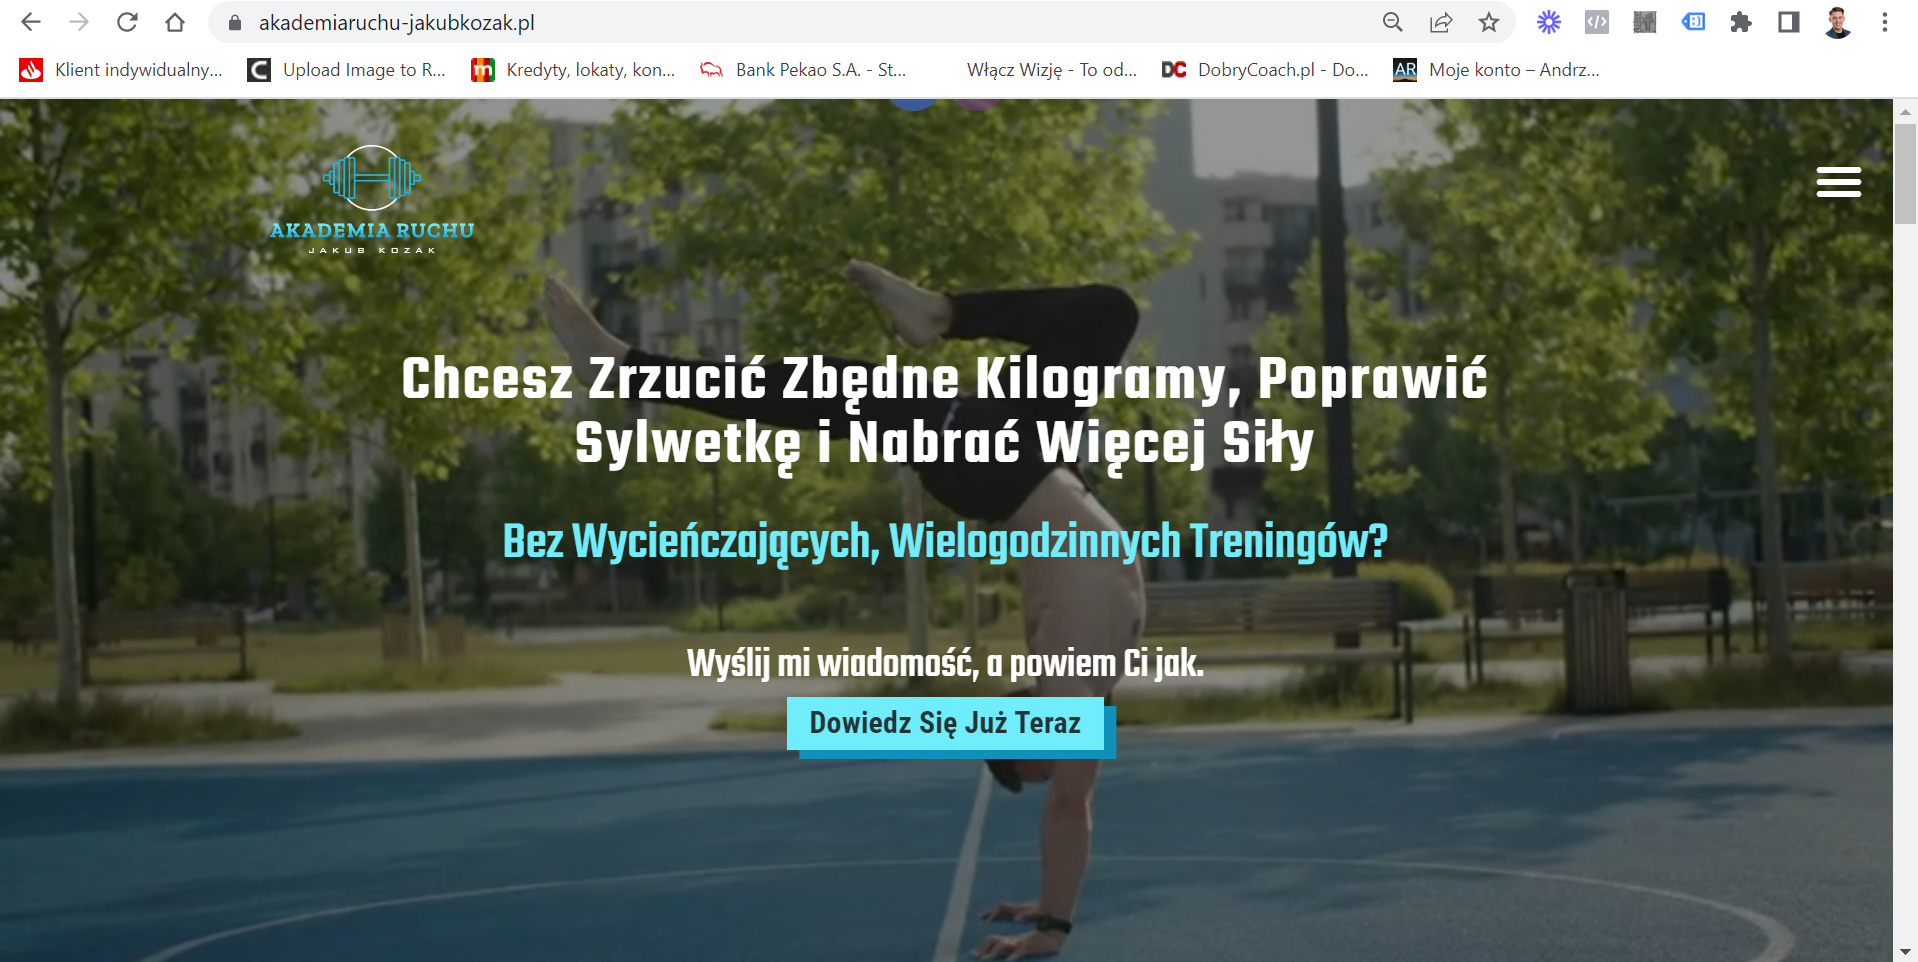
Task: Open Bank Pekao S.A. bookmark
Action: coord(803,70)
